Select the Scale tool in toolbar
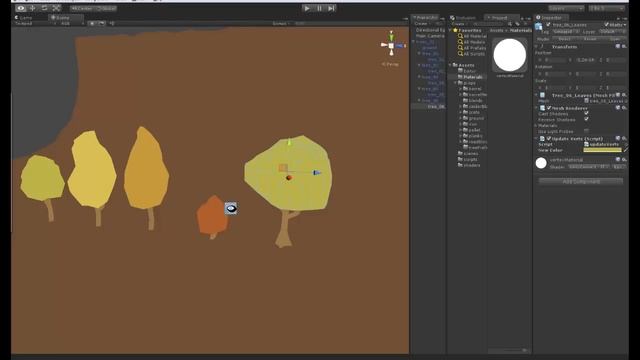Image resolution: width=640 pixels, height=360 pixels. tap(56, 8)
